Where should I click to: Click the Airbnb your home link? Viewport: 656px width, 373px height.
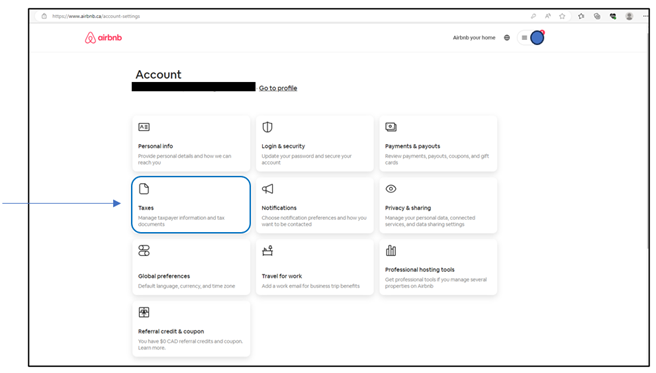pos(474,38)
